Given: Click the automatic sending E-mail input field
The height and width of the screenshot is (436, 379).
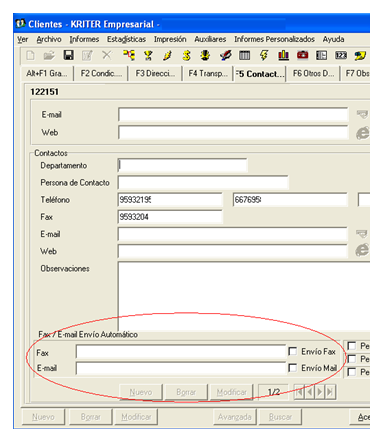Looking at the screenshot, I should (181, 368).
